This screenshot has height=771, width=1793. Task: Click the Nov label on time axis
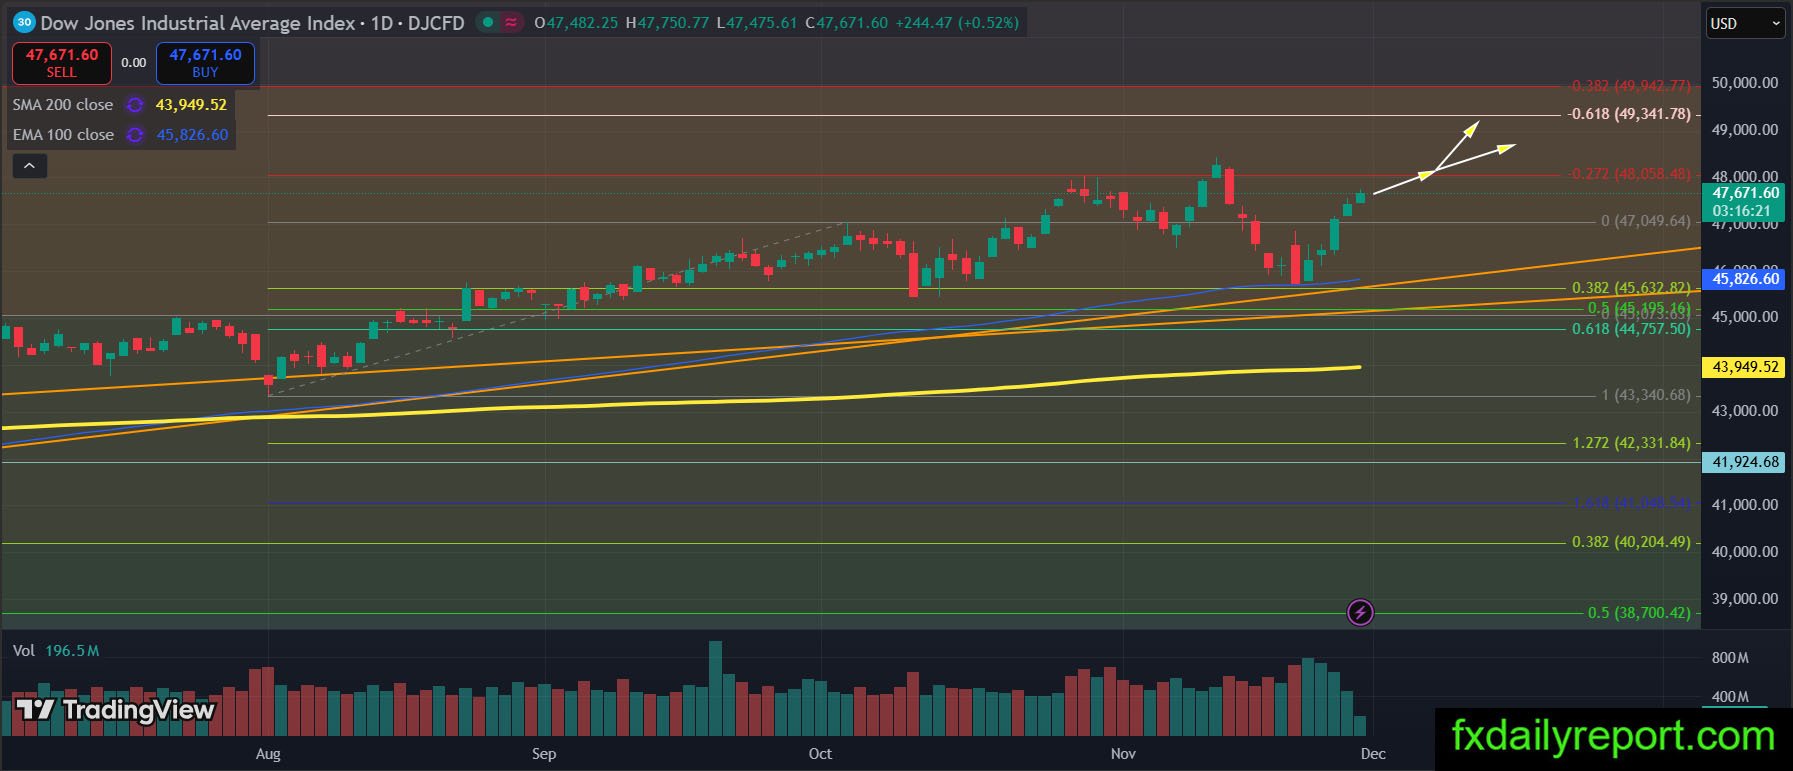pos(1123,754)
